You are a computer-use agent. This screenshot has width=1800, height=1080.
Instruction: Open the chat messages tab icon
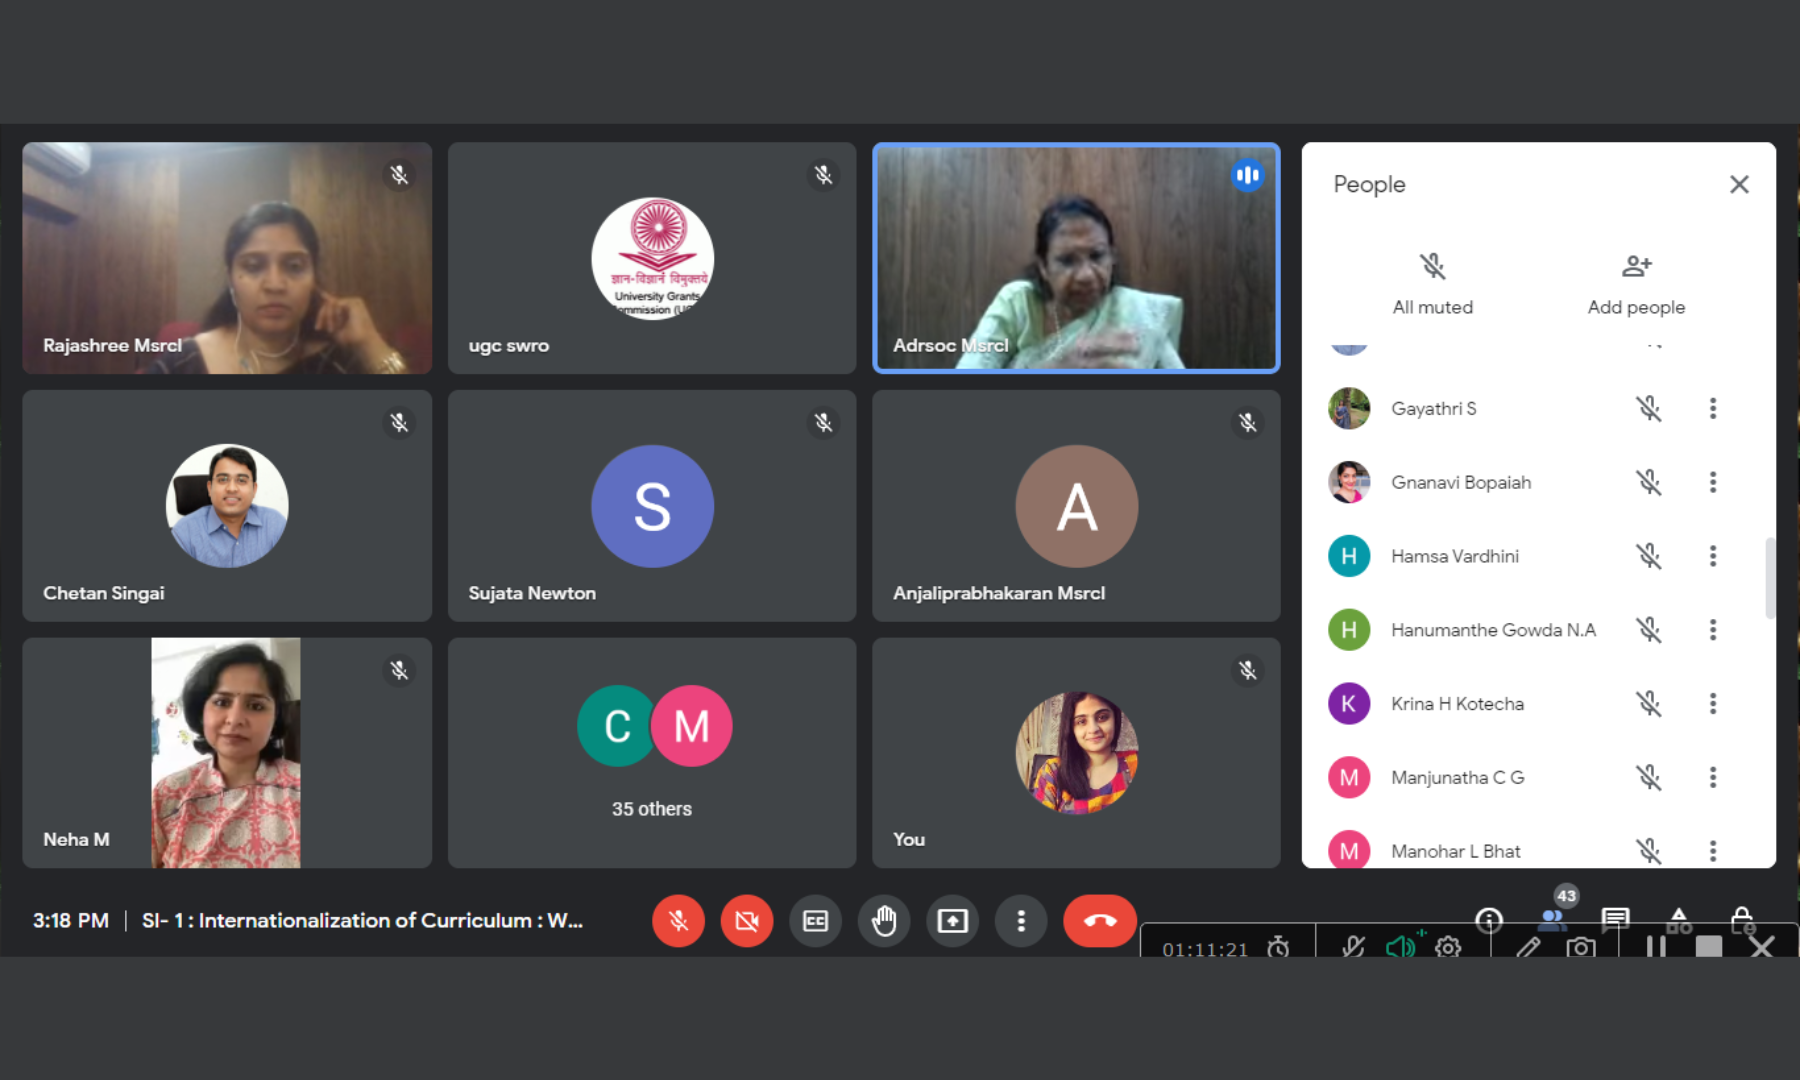[x=1614, y=917]
